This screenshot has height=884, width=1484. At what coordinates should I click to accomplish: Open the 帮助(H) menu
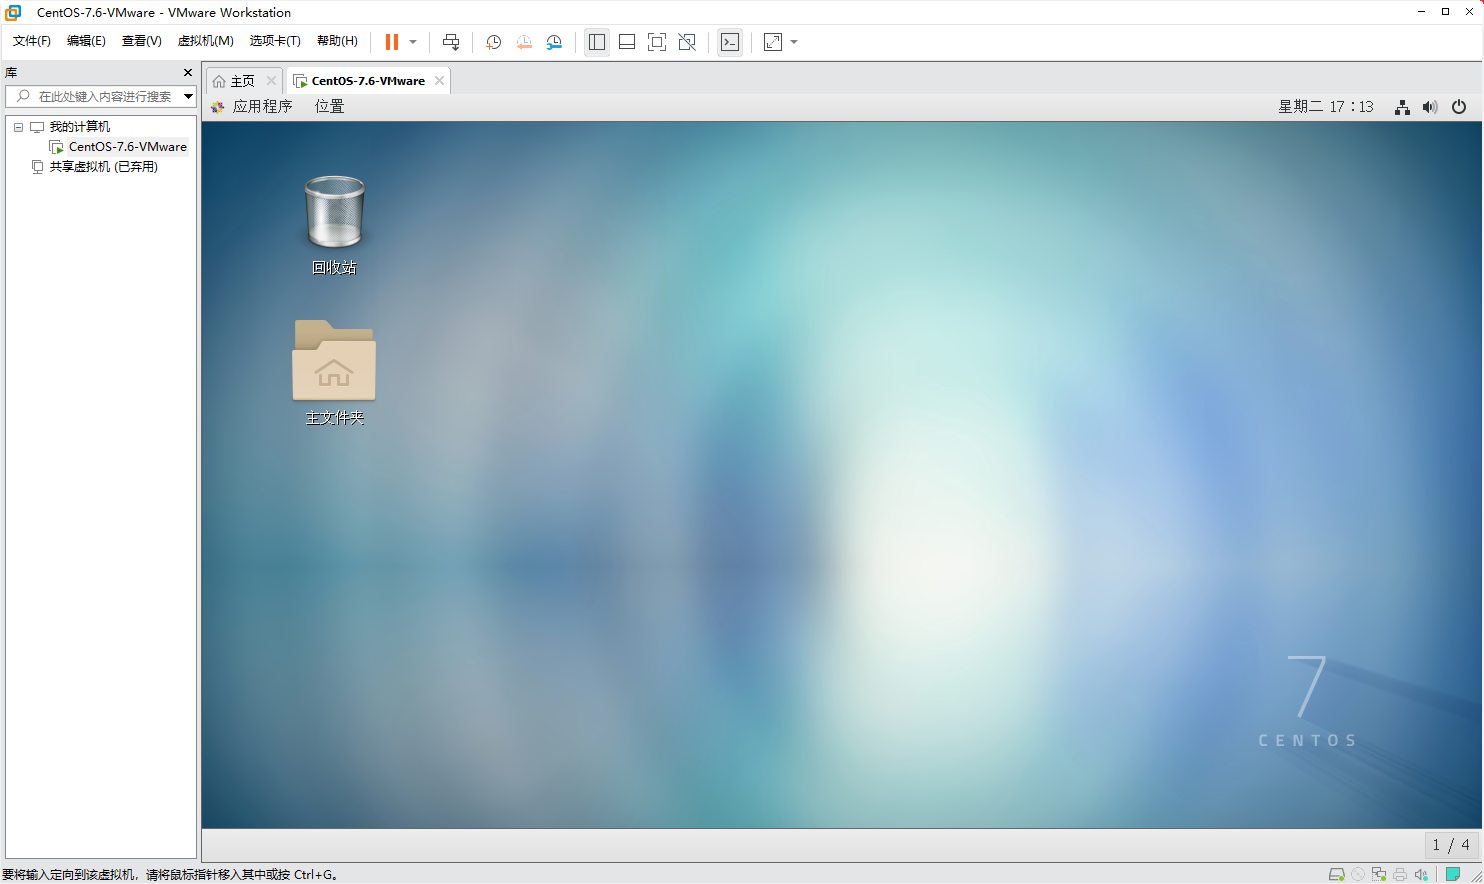coord(337,41)
